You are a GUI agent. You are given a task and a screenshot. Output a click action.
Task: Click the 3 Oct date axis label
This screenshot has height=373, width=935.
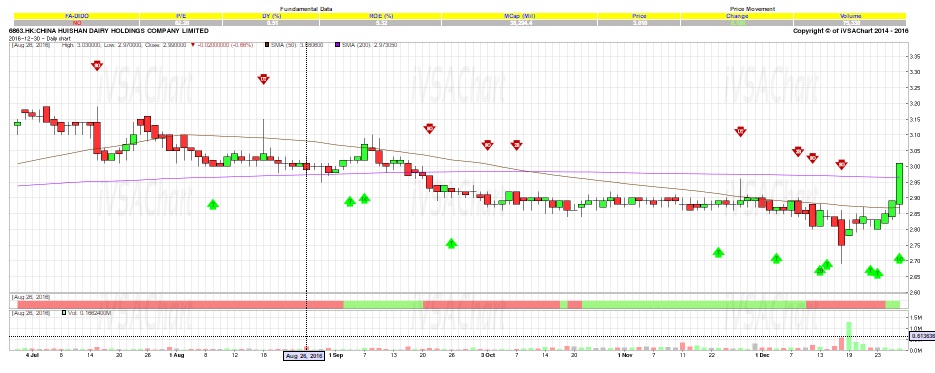(x=488, y=356)
